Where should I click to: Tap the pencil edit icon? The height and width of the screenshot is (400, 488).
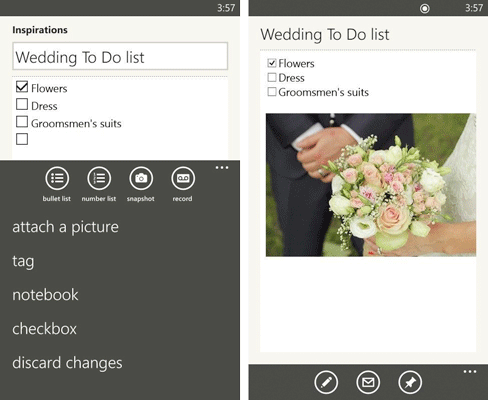click(326, 382)
